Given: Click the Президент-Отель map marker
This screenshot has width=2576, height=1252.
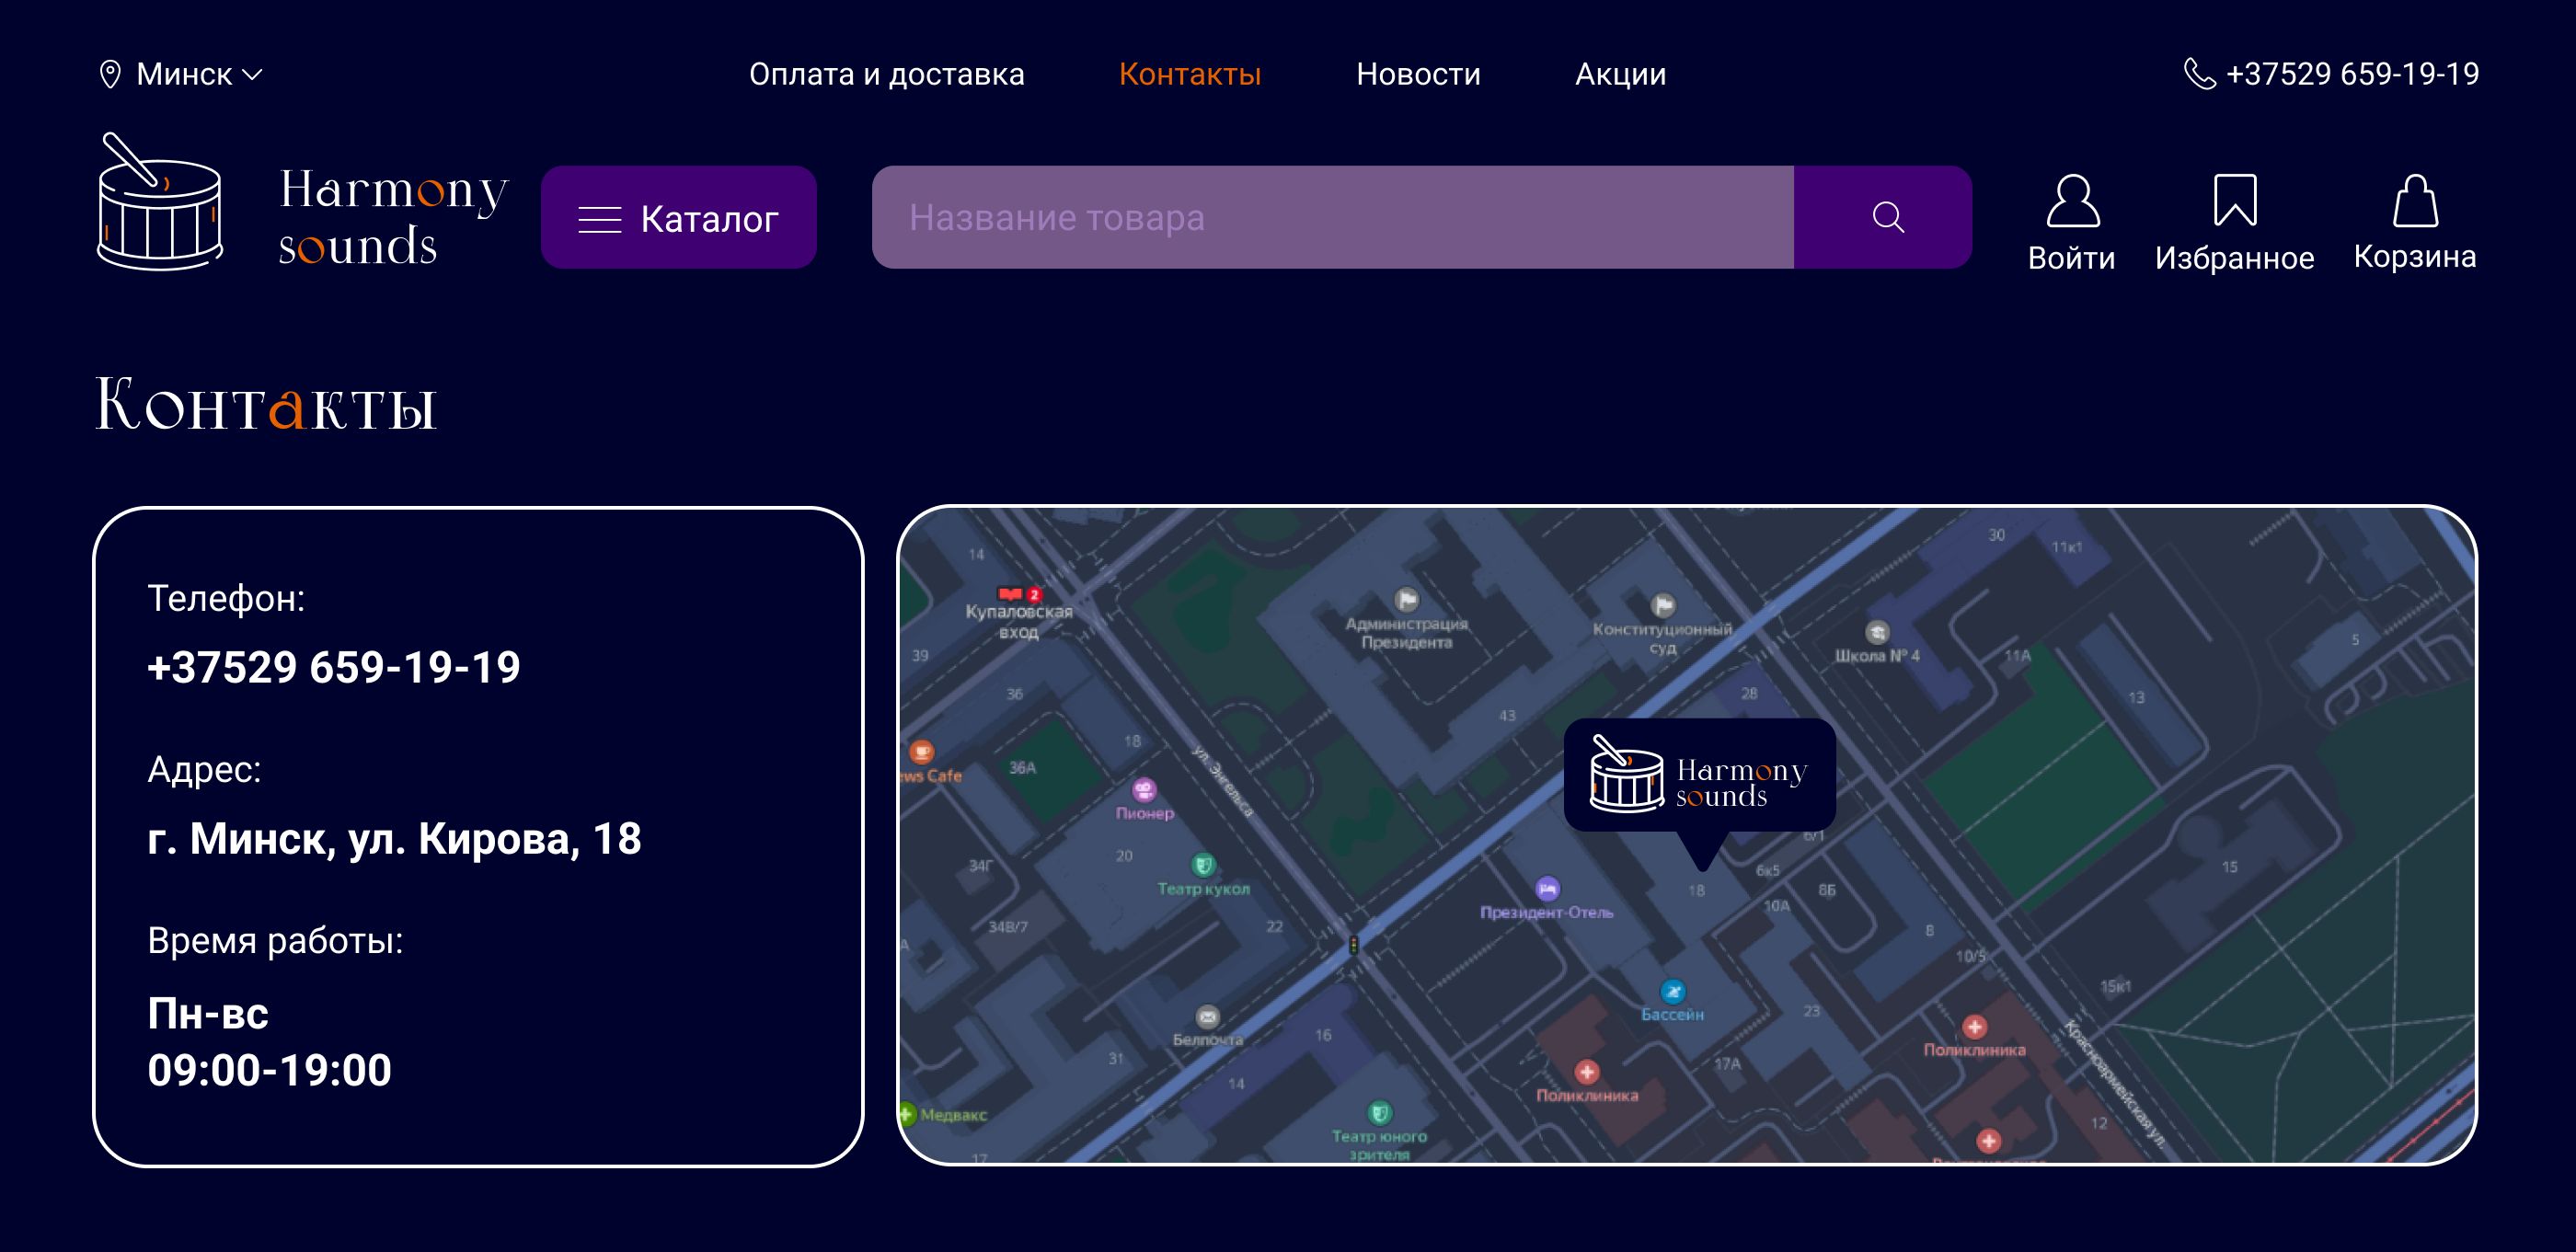Looking at the screenshot, I should point(1547,888).
